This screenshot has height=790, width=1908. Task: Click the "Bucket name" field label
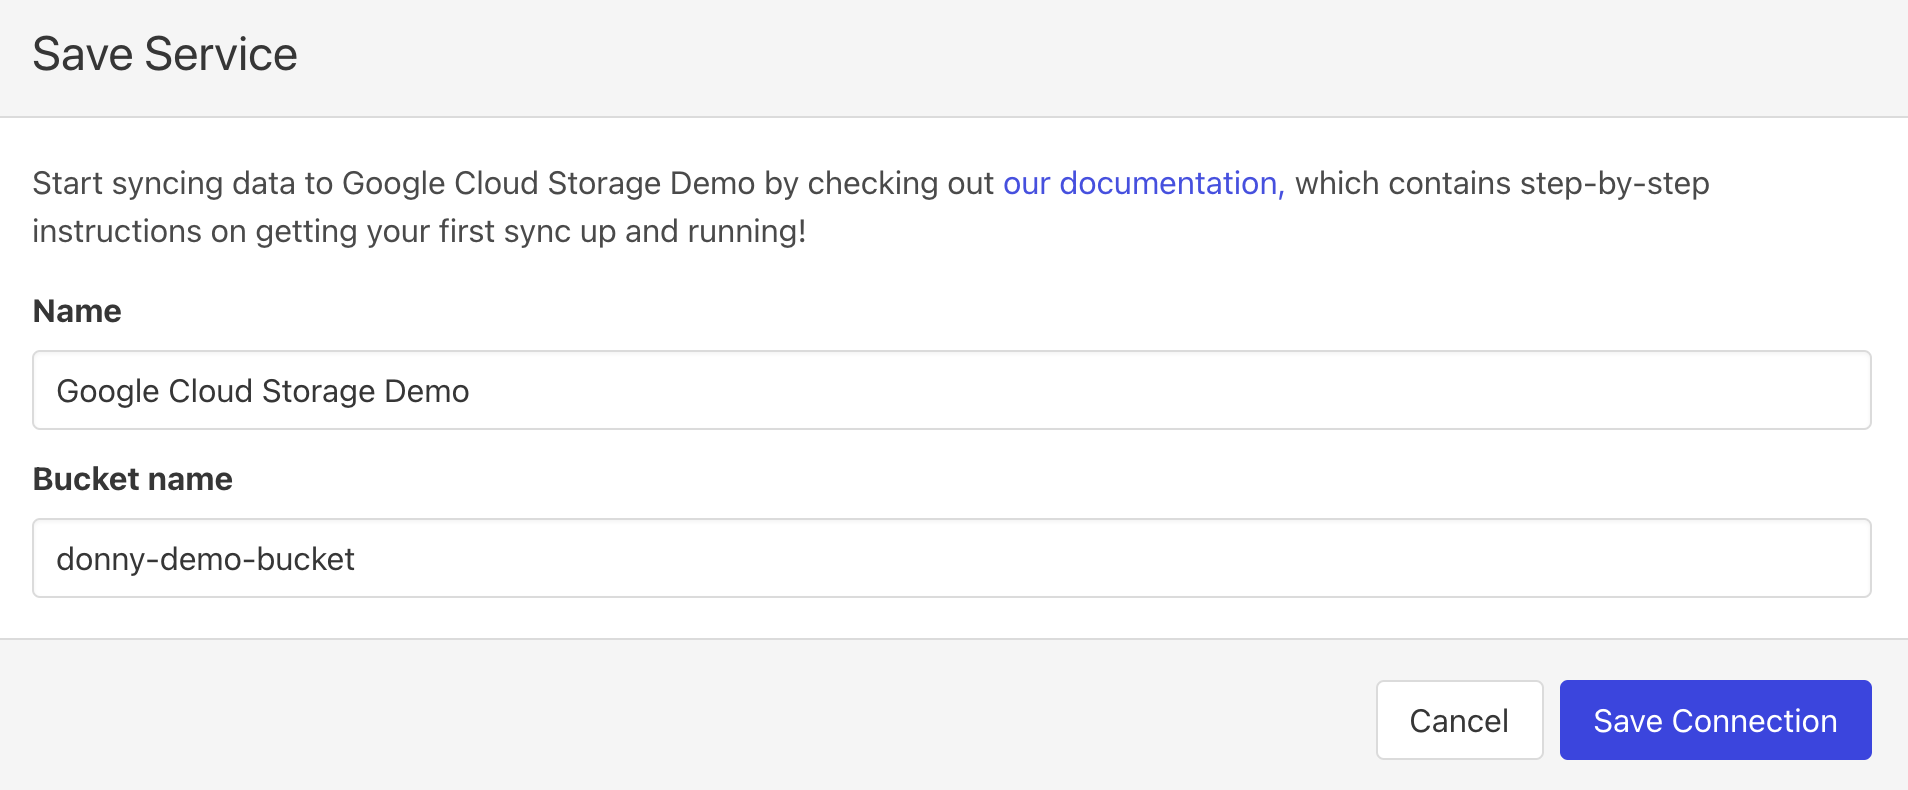[132, 479]
